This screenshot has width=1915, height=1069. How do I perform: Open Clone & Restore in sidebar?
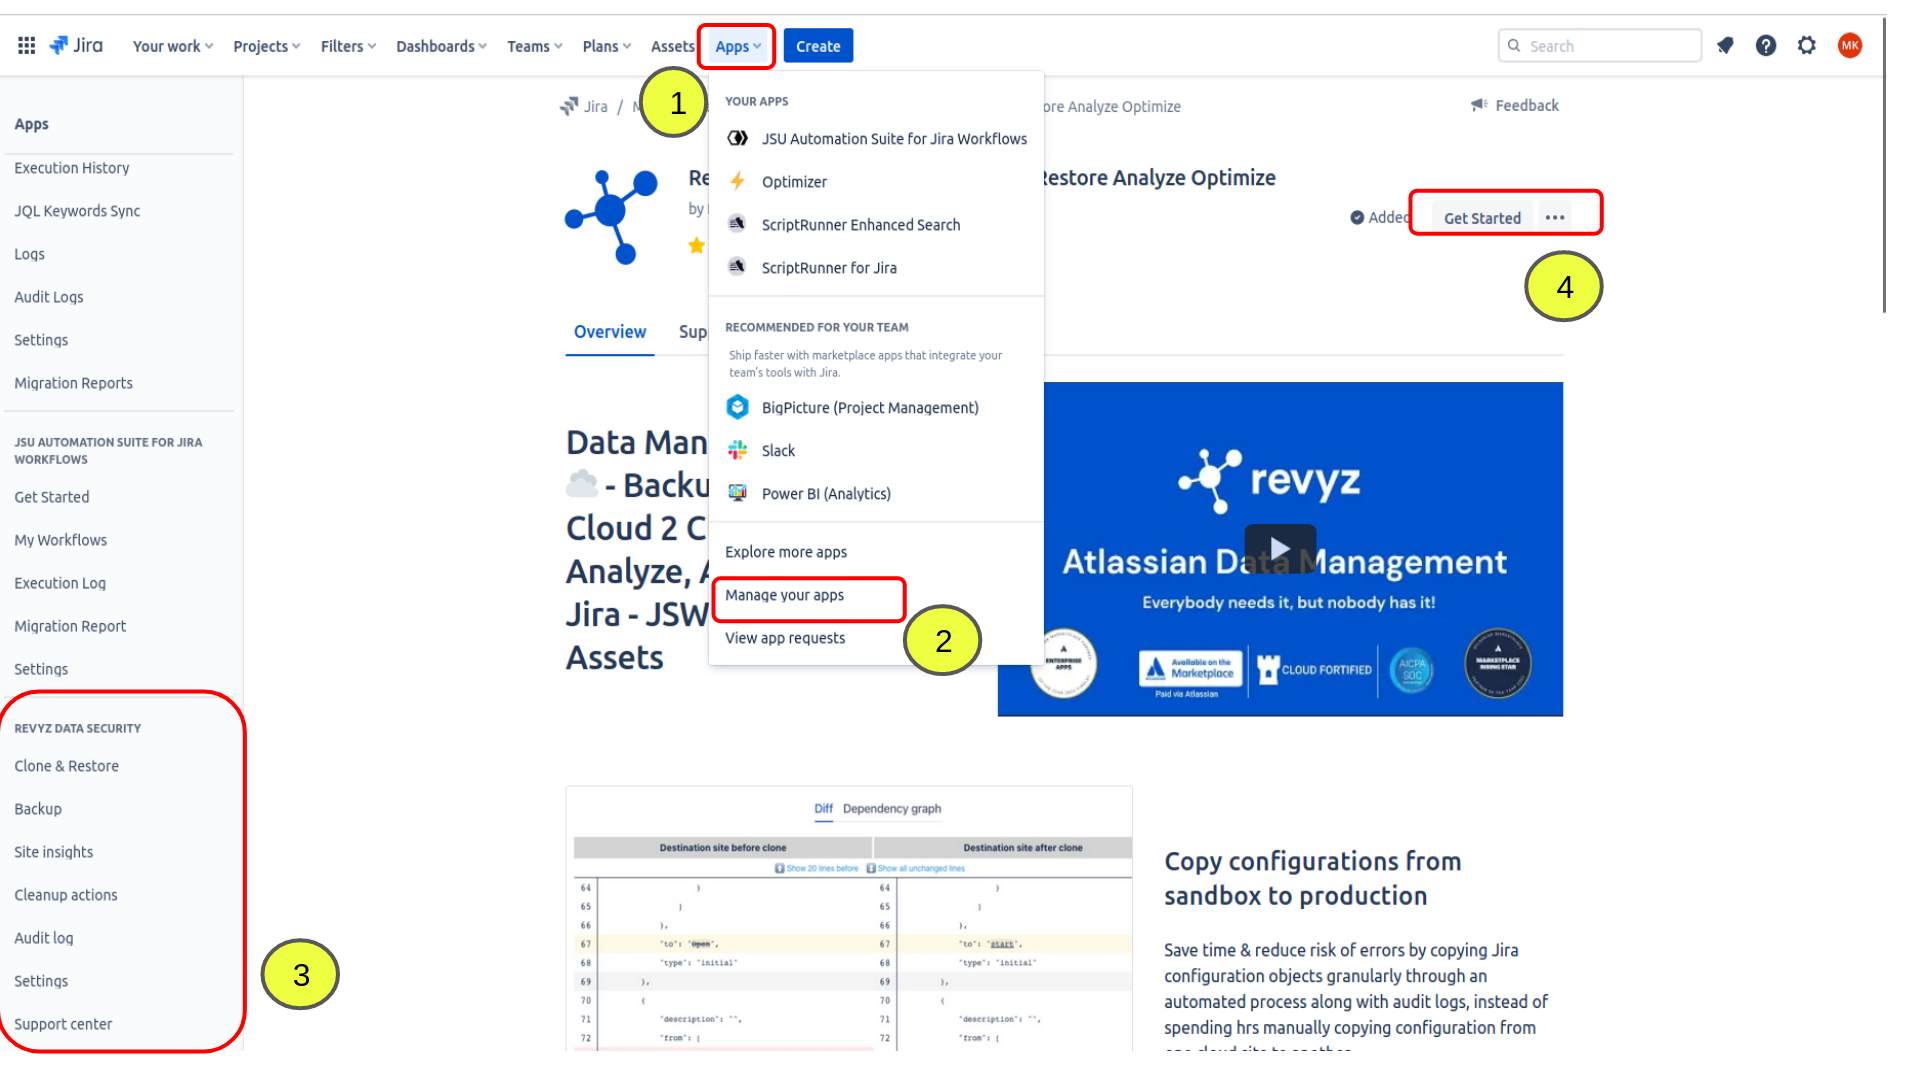coord(66,767)
